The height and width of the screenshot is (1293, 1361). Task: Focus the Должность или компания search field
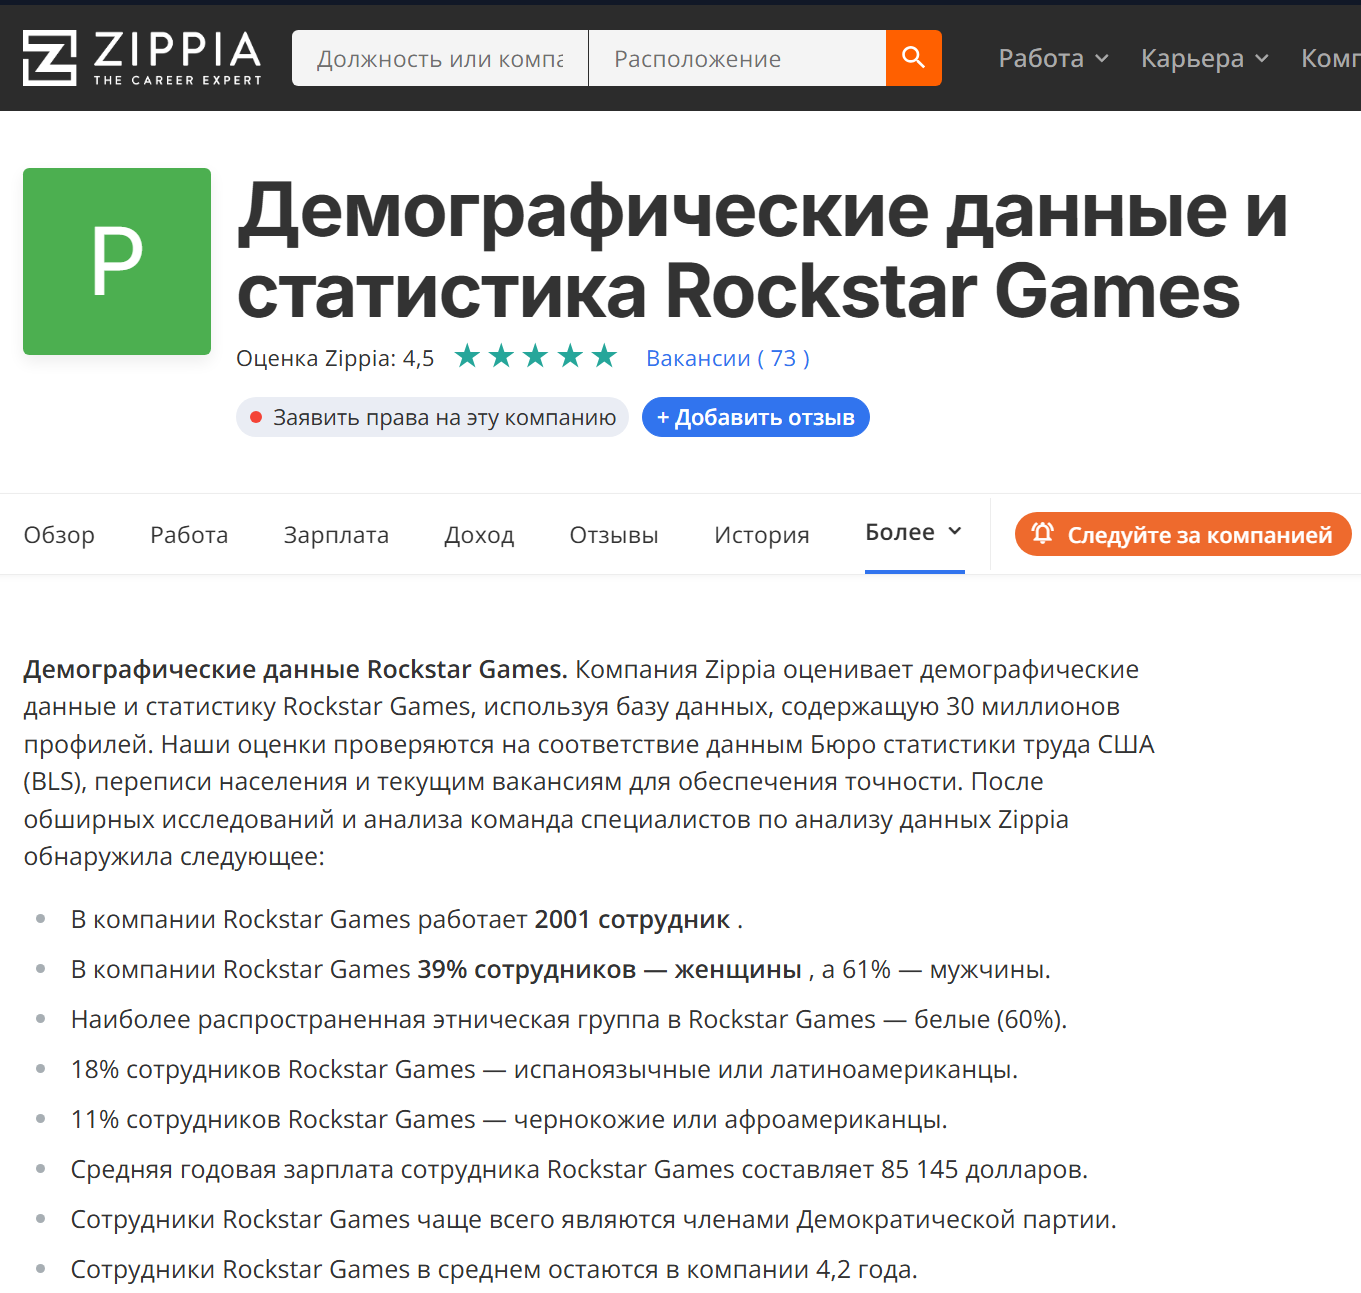pos(440,58)
